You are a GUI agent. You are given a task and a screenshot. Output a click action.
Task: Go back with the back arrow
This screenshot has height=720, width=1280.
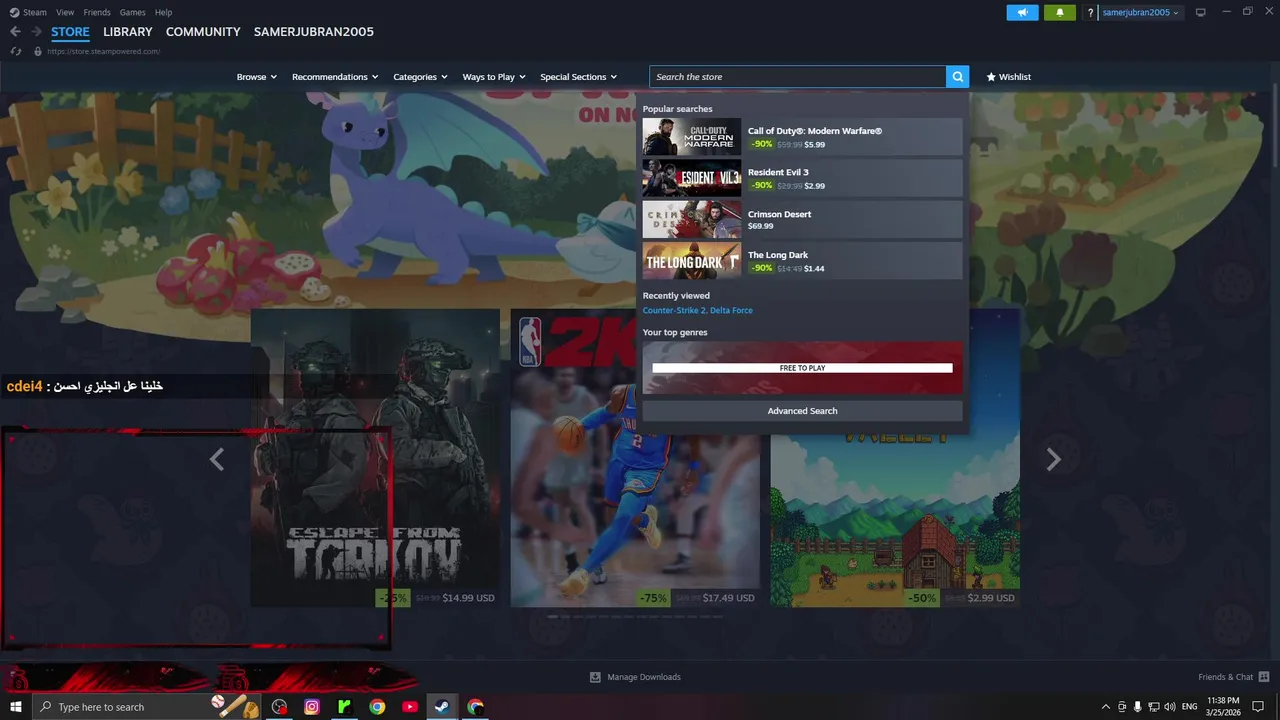(15, 32)
